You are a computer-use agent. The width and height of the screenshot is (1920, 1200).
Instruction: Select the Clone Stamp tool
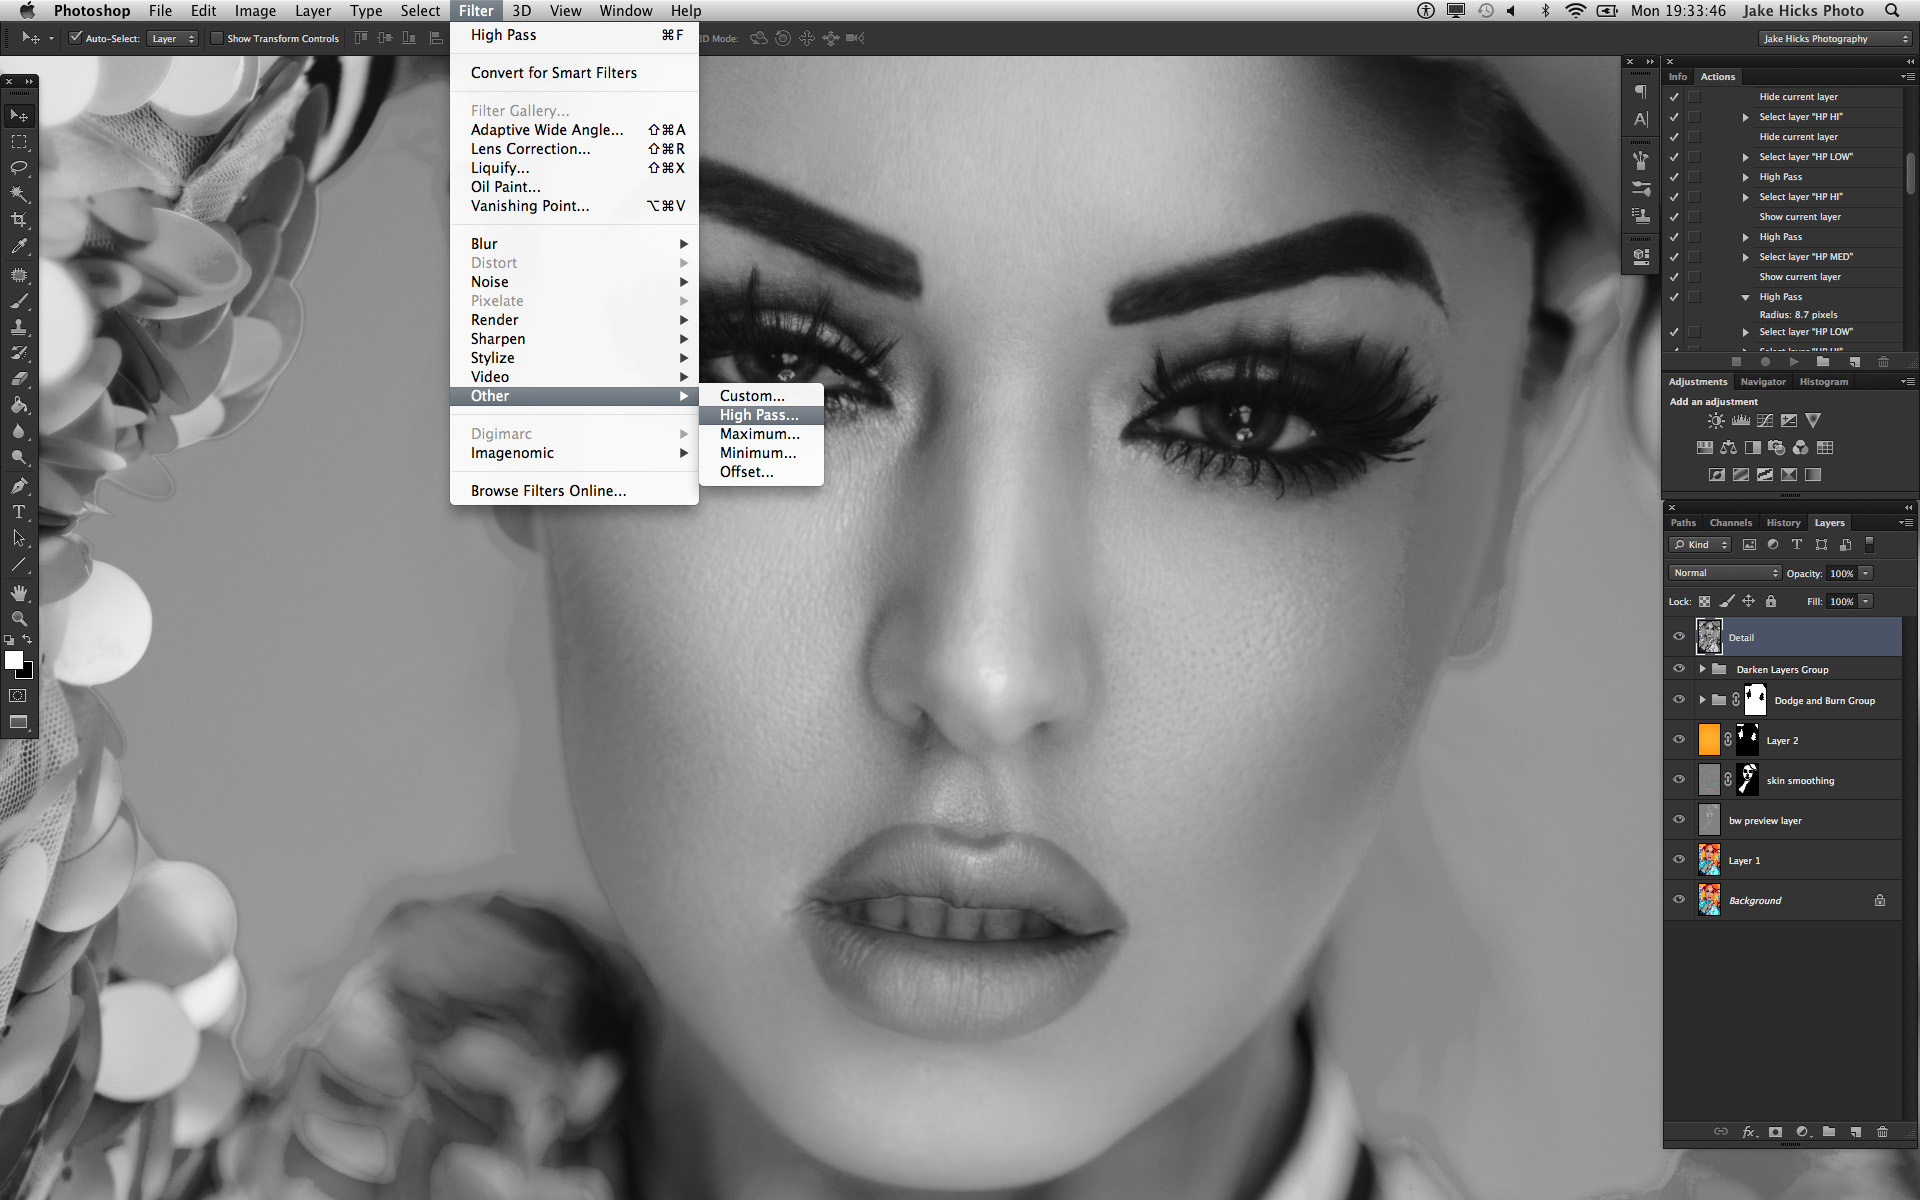[x=19, y=327]
